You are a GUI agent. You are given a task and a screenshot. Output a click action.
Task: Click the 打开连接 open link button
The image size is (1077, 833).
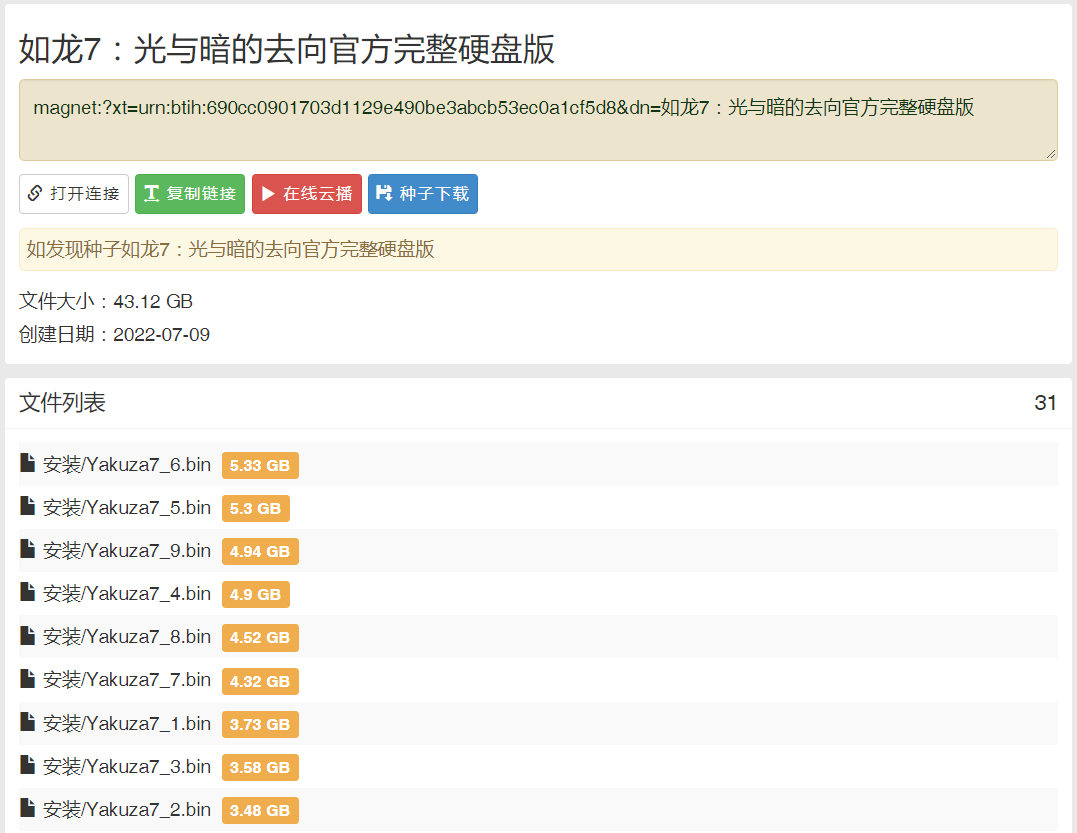coord(73,194)
